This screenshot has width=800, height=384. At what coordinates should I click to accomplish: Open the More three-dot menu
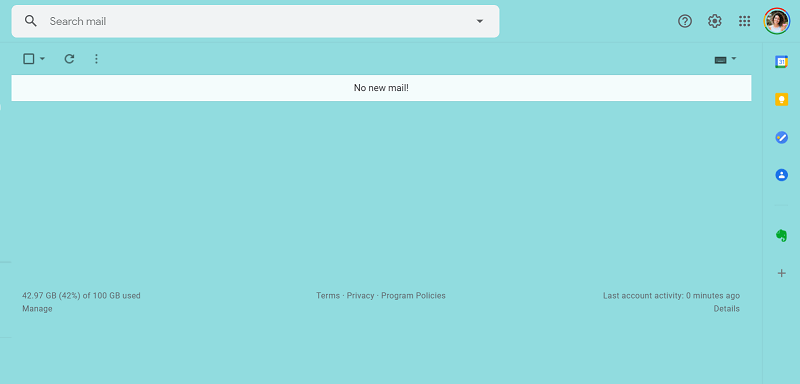click(96, 59)
